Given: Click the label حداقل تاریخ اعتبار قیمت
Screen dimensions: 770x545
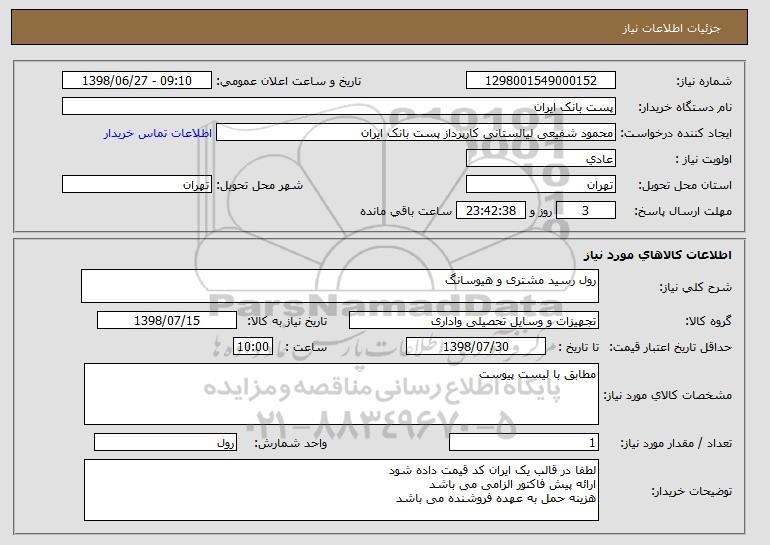Looking at the screenshot, I should pyautogui.click(x=671, y=348).
